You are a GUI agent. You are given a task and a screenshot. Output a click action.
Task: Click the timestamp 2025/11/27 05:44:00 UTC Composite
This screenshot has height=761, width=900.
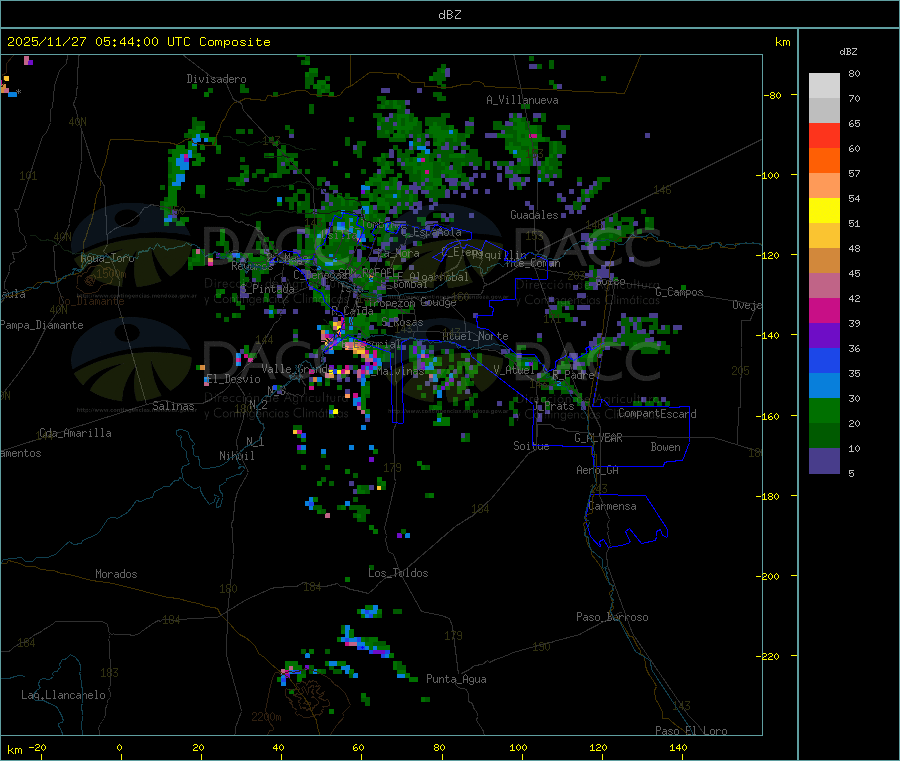coord(138,42)
